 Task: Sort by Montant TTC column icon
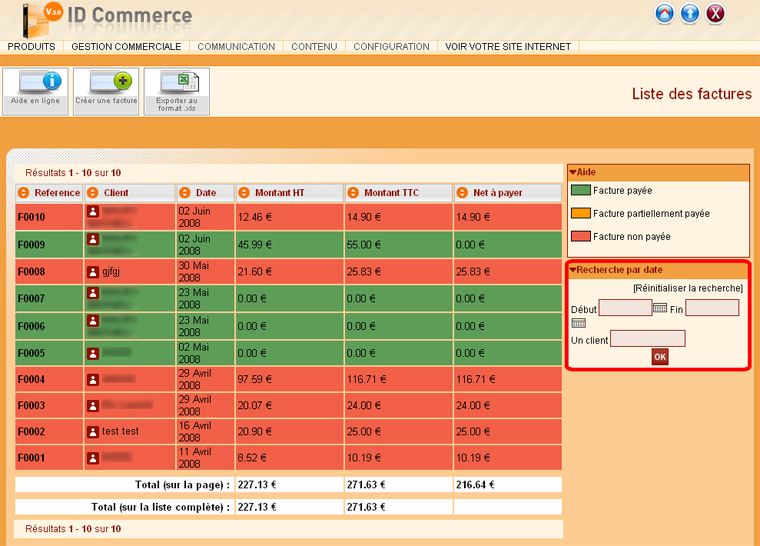point(353,193)
